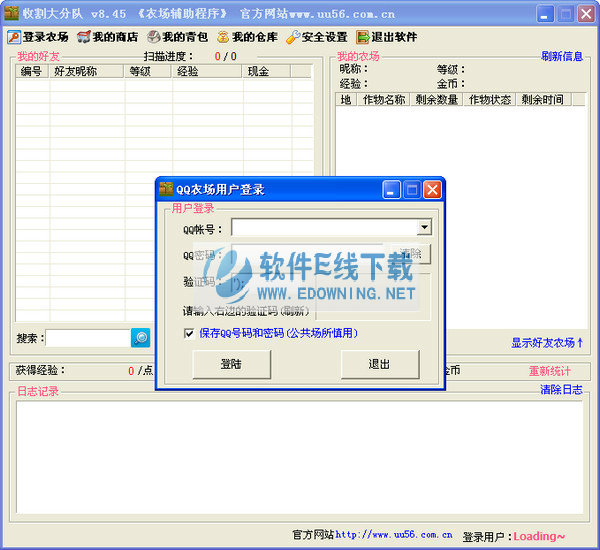
Task: Click the 剩余数量 column header
Action: pyautogui.click(x=437, y=100)
